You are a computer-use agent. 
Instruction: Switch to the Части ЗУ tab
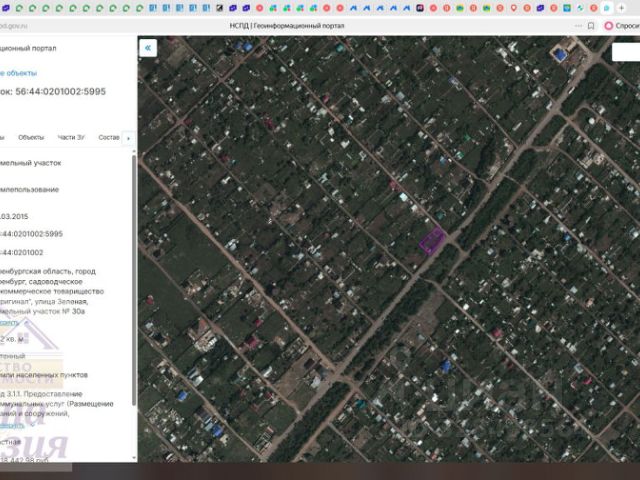71,137
